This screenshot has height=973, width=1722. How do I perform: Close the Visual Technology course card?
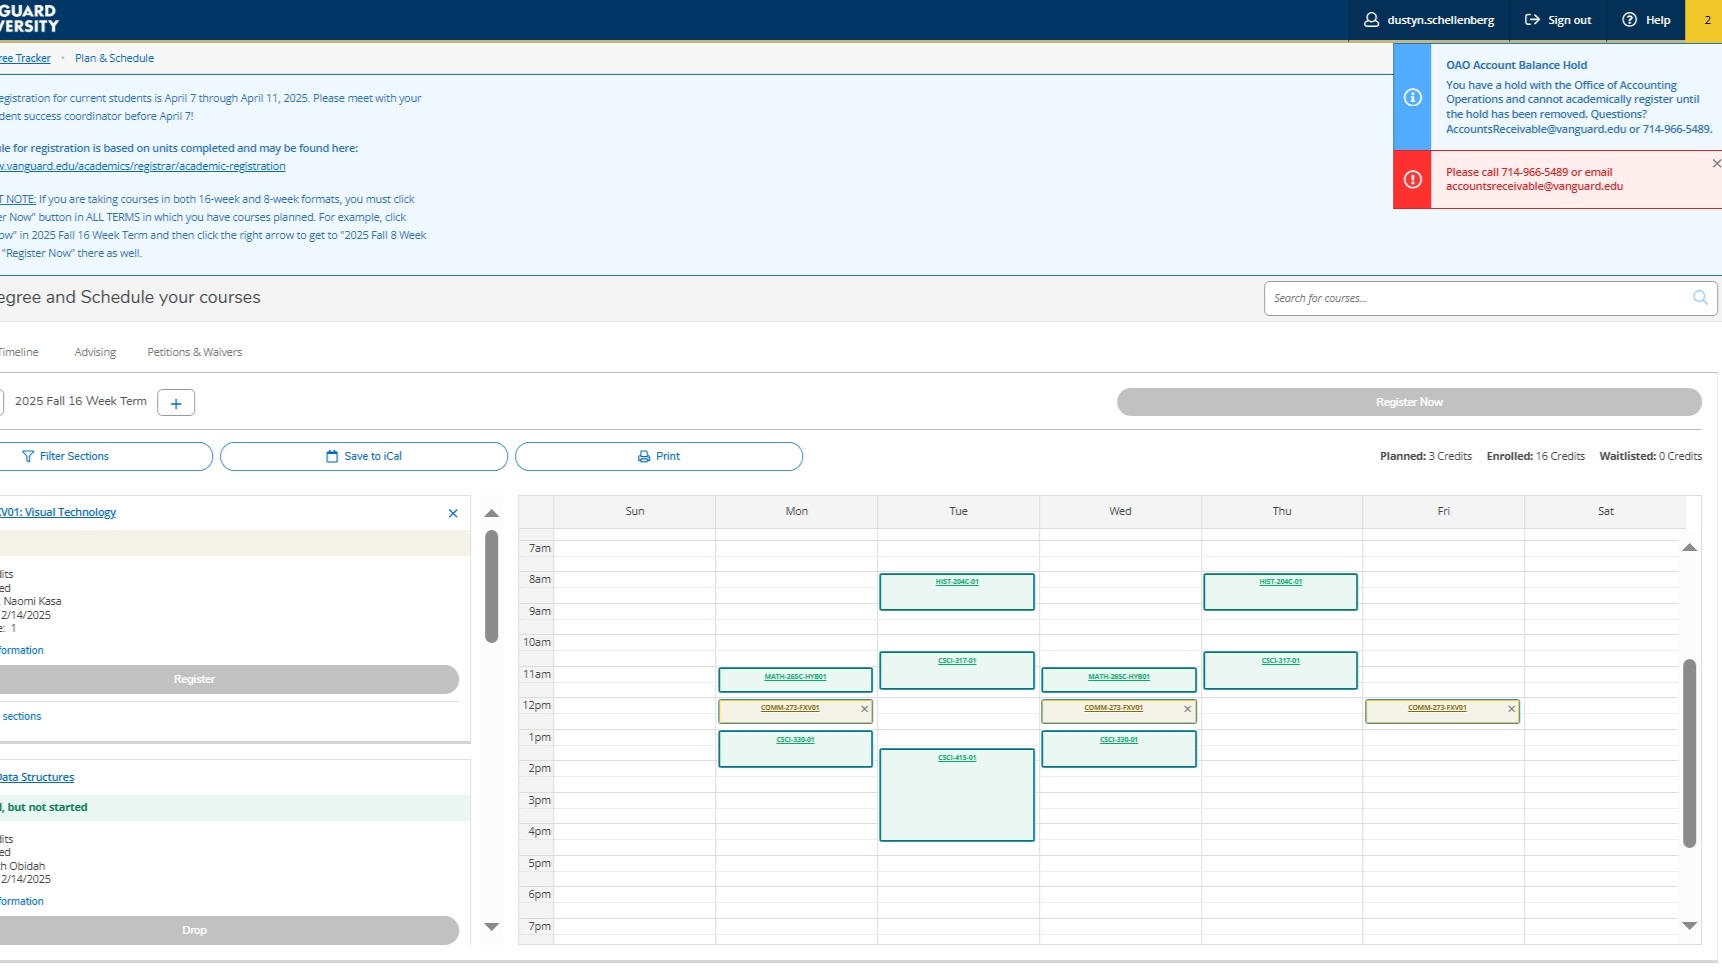coord(453,513)
